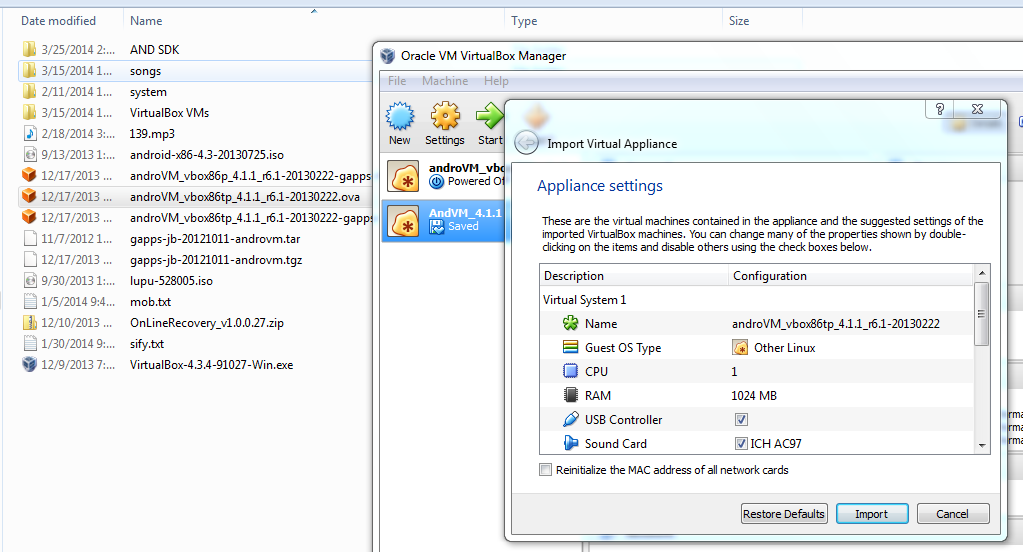Click the OnLineRecovery zip archive icon

coord(29,322)
